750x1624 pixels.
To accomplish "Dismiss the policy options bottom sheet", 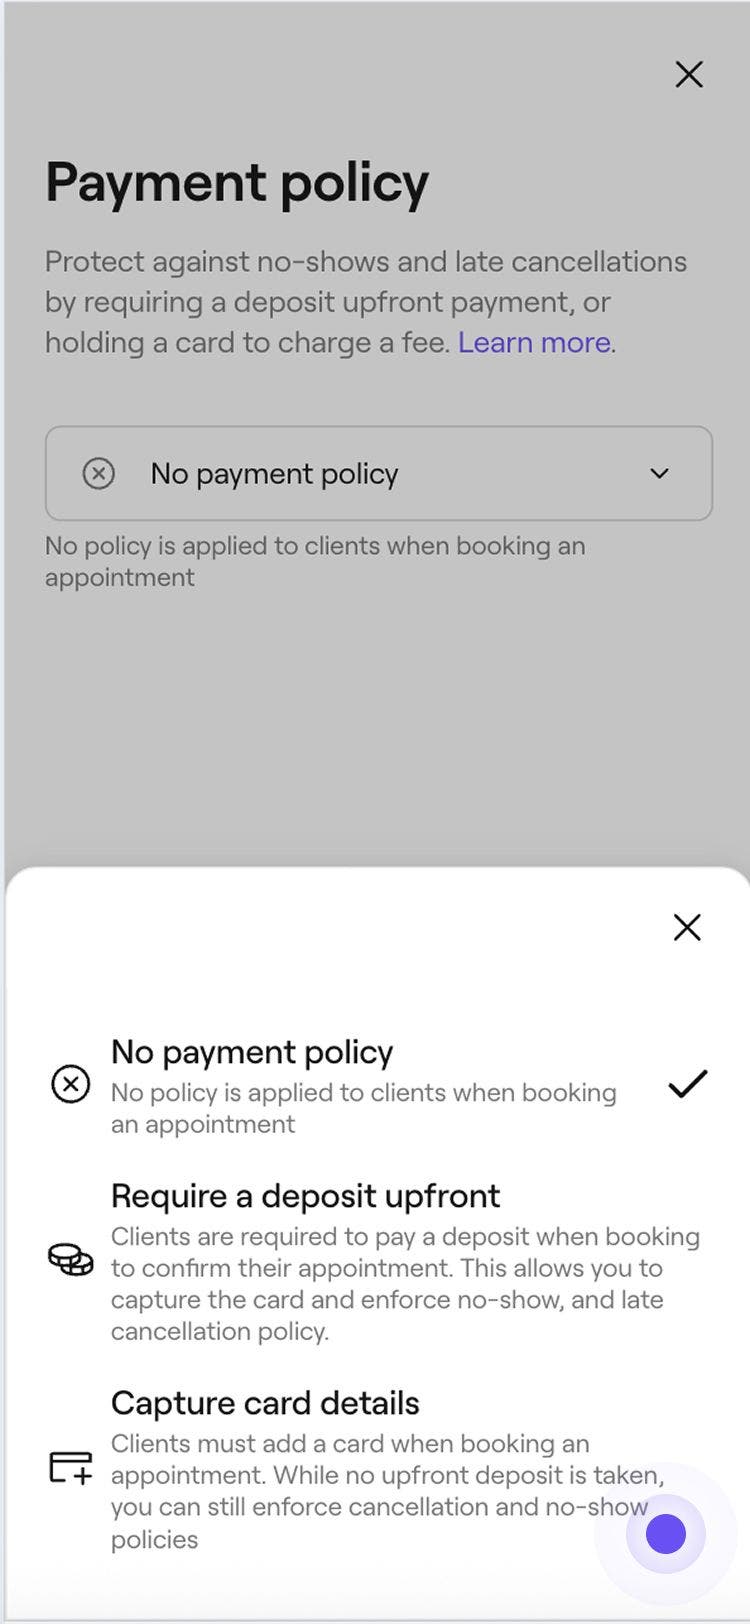I will [687, 927].
